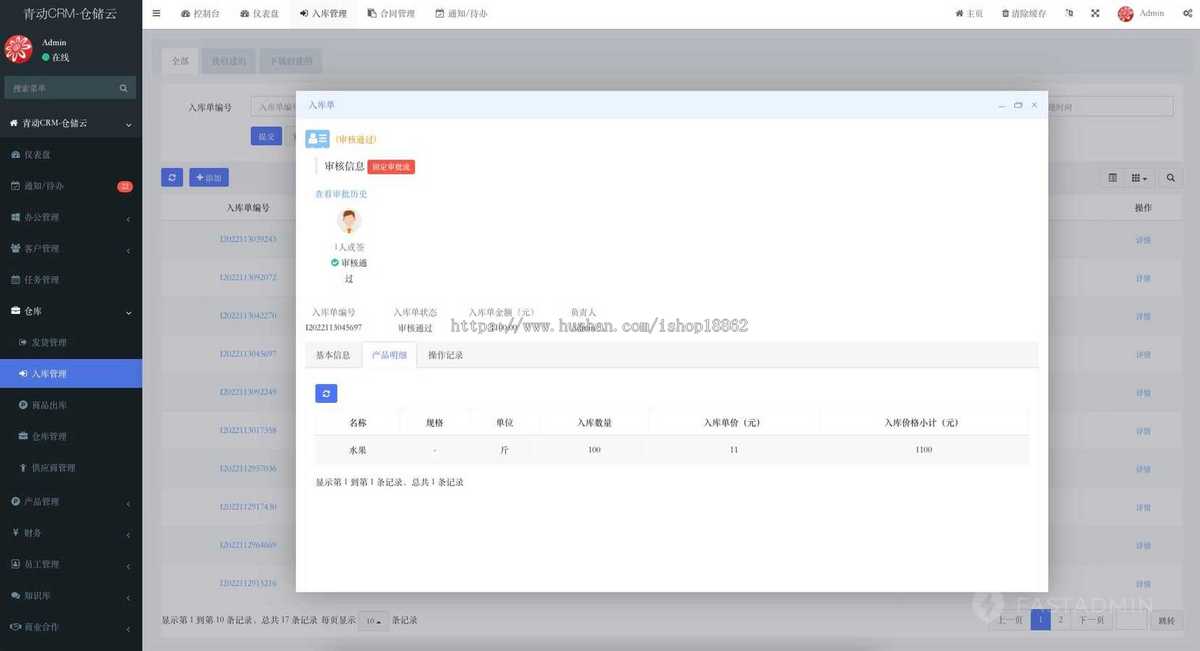Open the search panel via the magnifier icon
This screenshot has height=651, width=1200.
1170,177
